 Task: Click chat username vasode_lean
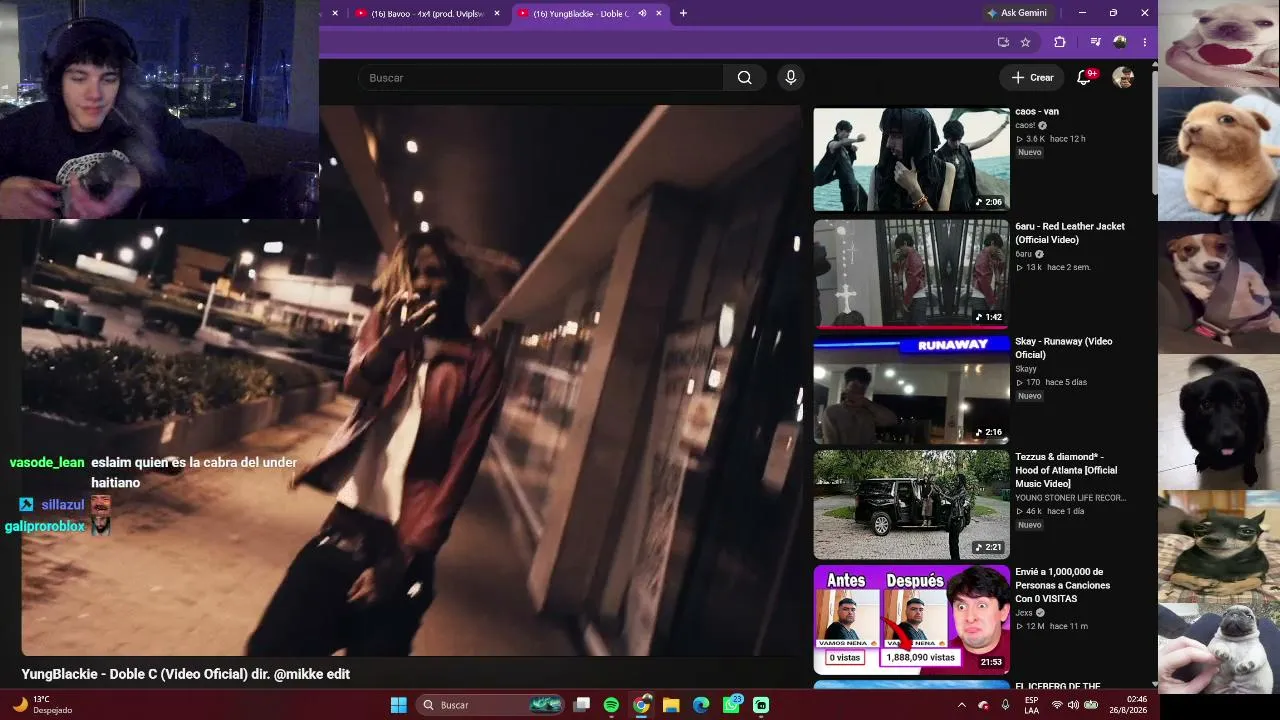coord(47,463)
